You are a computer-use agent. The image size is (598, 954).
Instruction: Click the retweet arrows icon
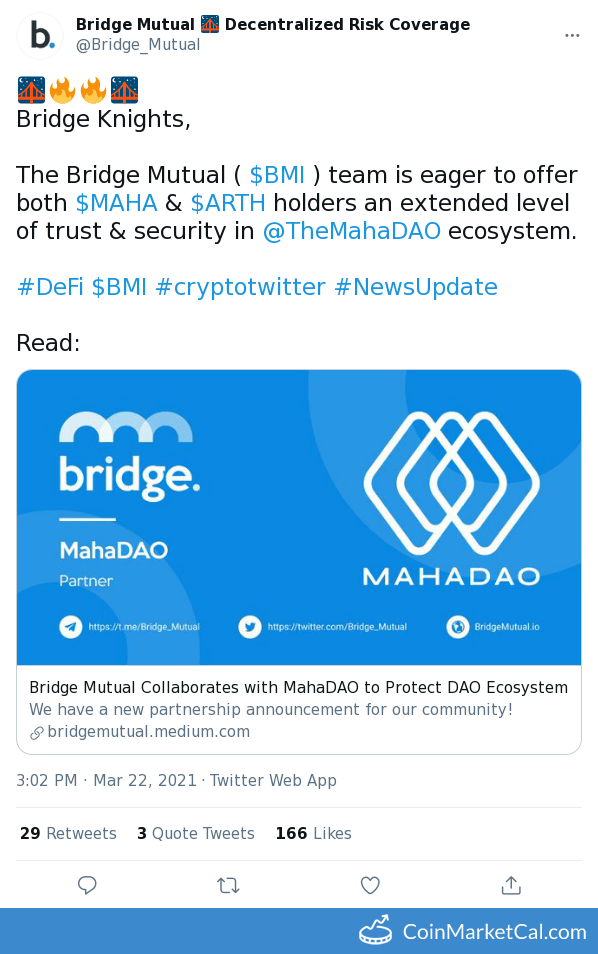point(228,885)
